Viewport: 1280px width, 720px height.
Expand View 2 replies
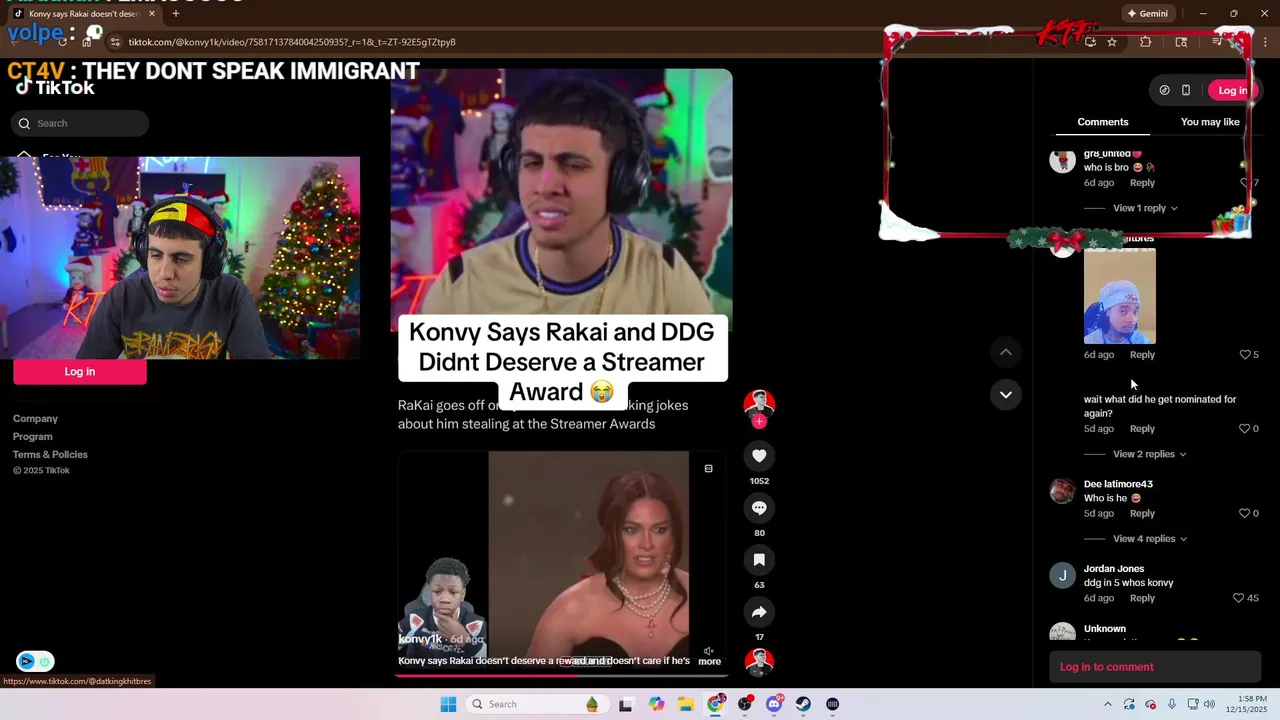[1149, 454]
